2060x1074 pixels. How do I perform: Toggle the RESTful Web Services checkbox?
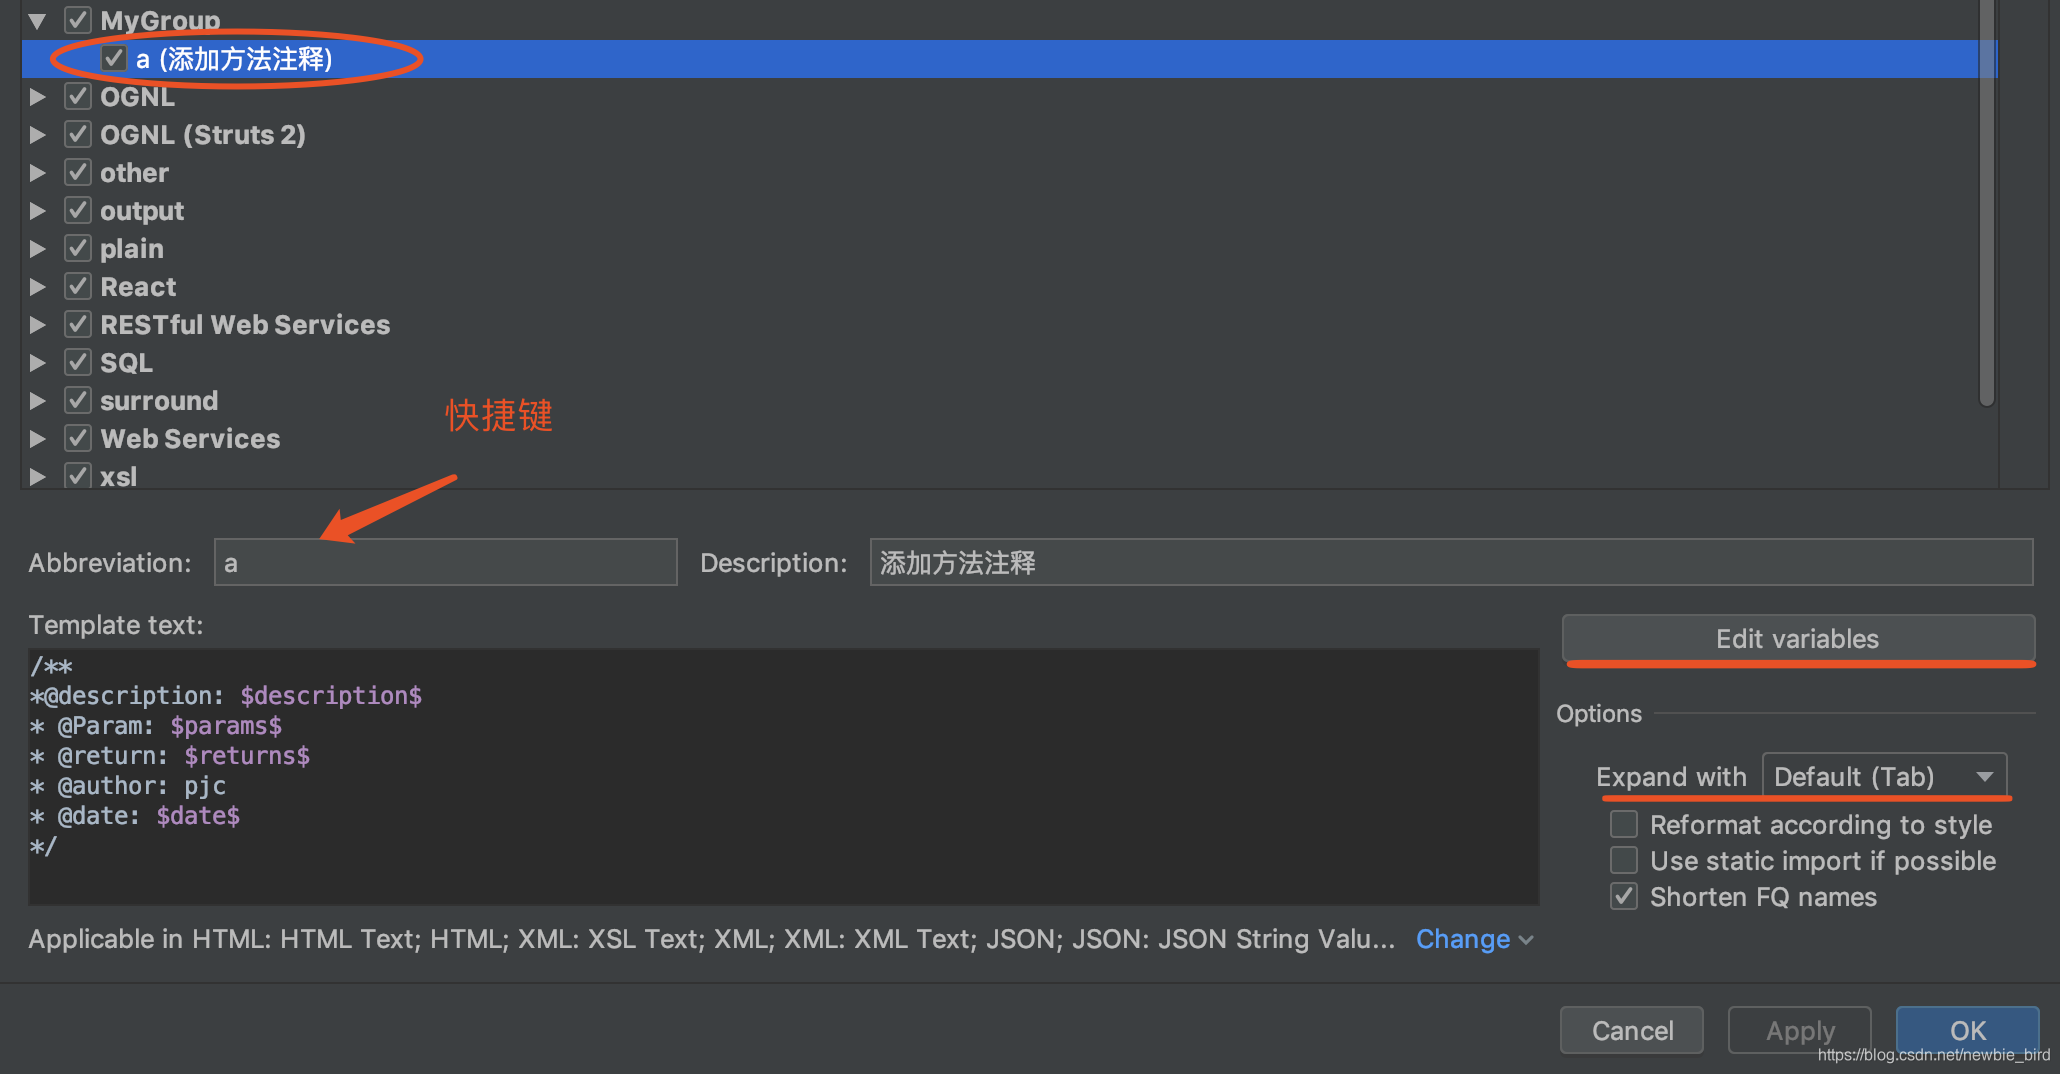click(x=78, y=325)
